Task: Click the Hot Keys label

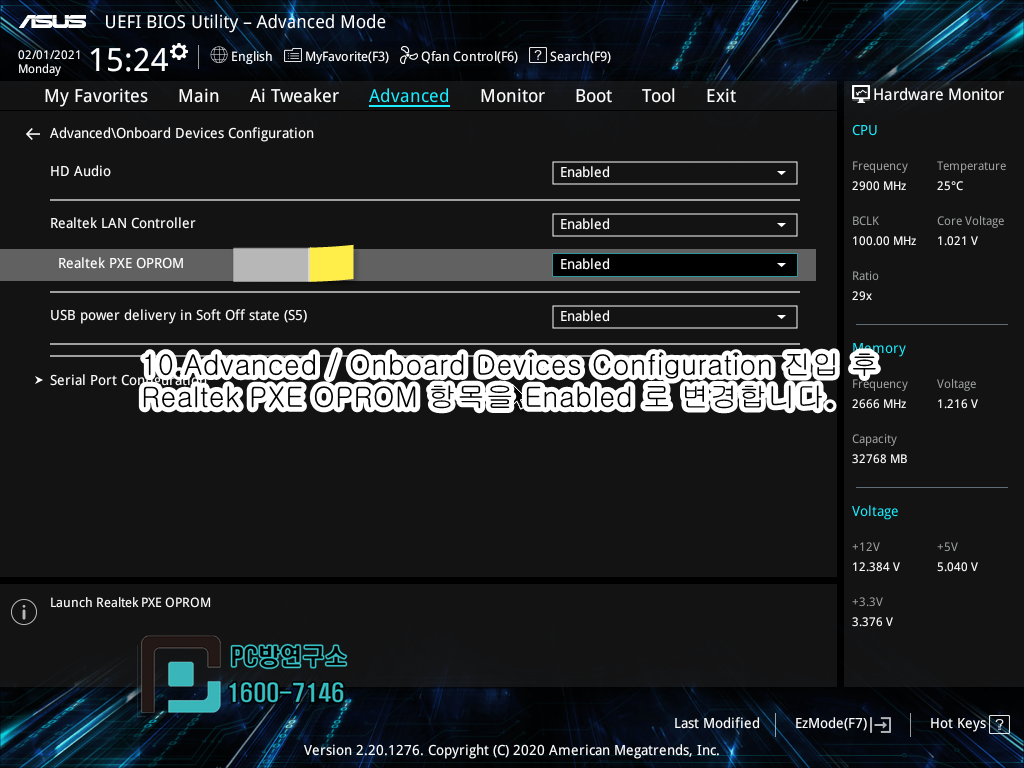Action: click(x=957, y=724)
